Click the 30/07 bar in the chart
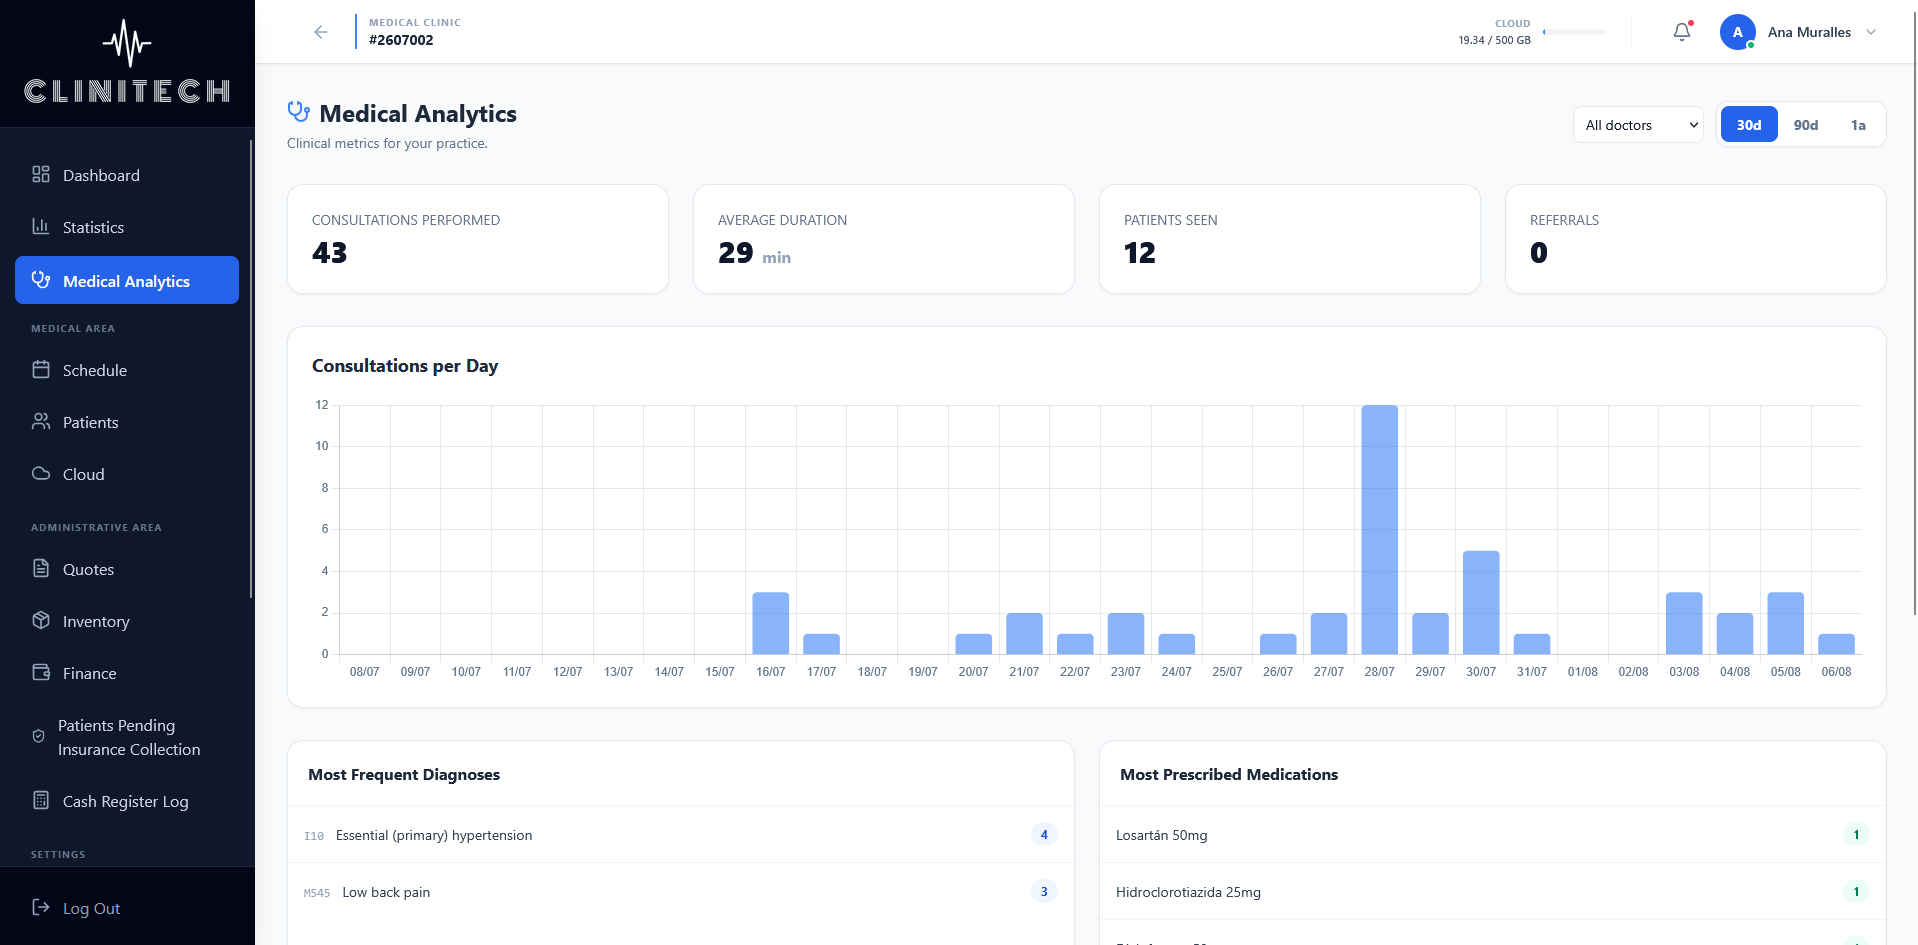The image size is (1918, 945). (1481, 602)
